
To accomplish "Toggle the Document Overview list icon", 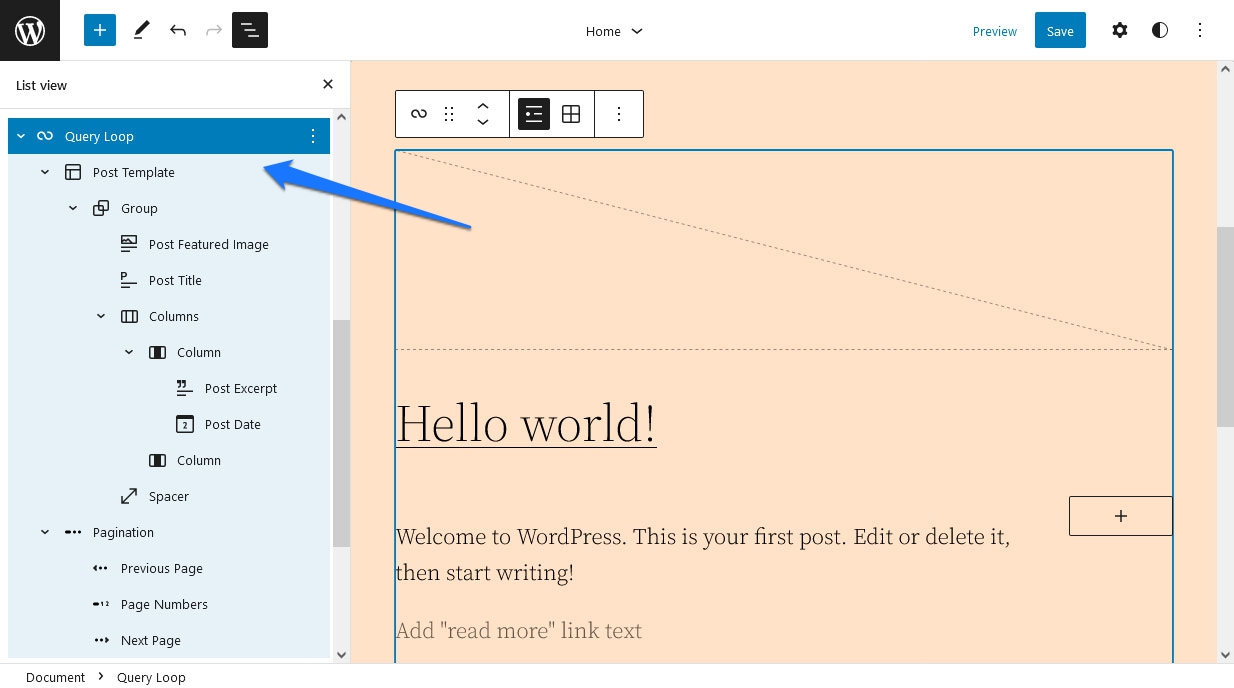I will [249, 30].
